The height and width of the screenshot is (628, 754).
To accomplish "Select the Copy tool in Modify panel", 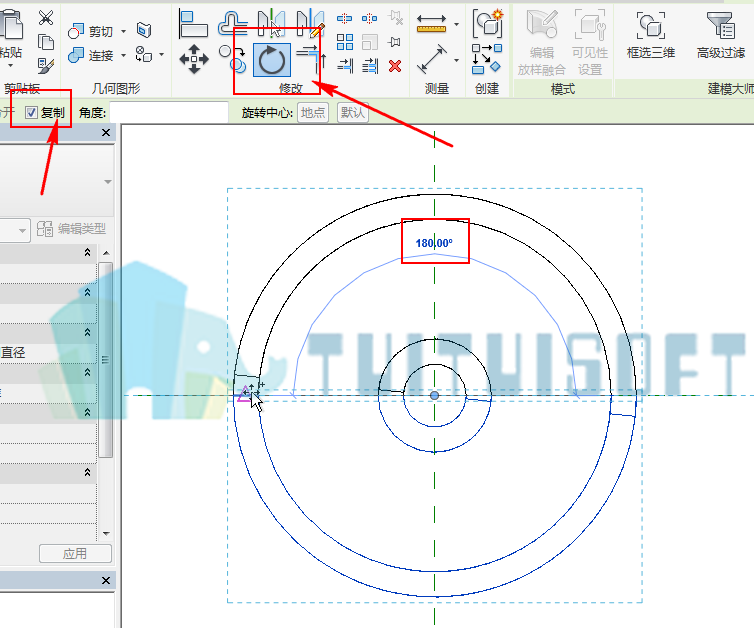I will click(233, 59).
